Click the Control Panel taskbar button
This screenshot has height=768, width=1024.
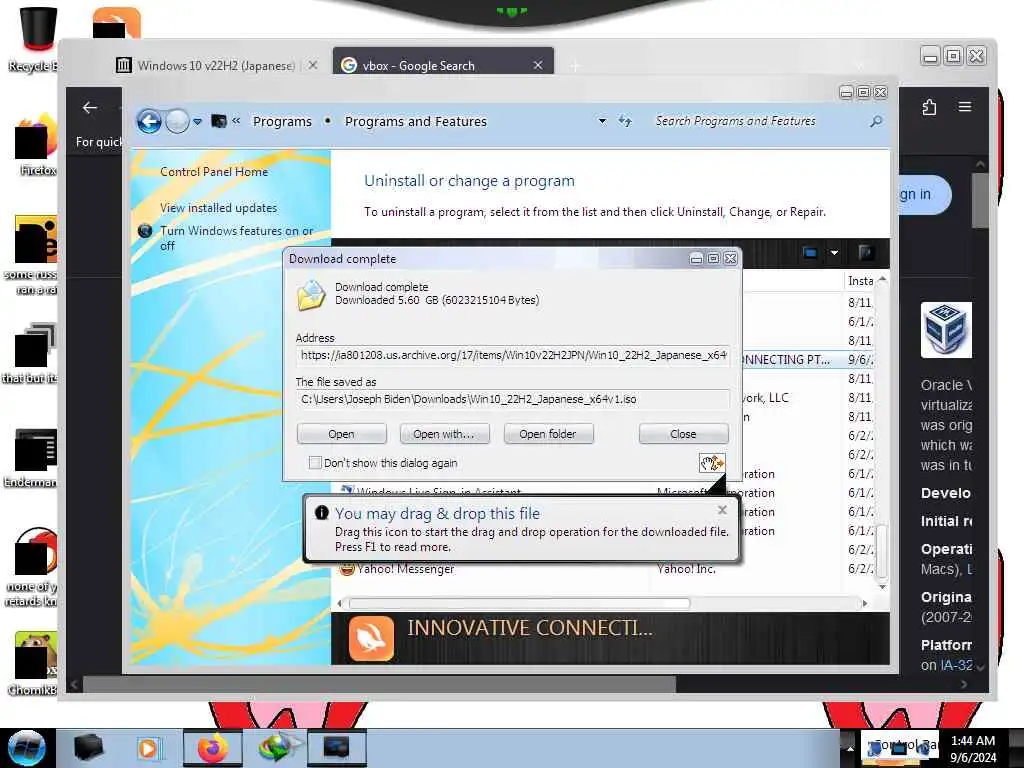336,748
